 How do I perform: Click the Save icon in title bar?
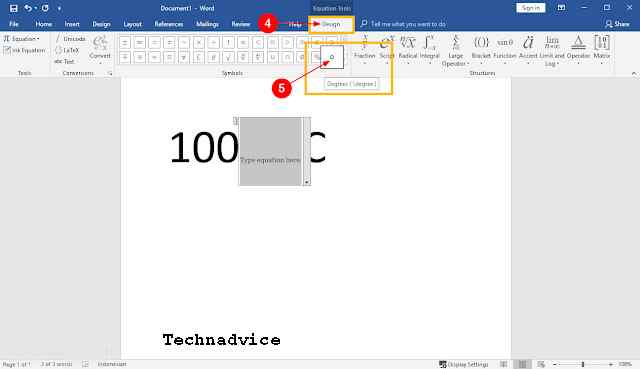pos(13,8)
